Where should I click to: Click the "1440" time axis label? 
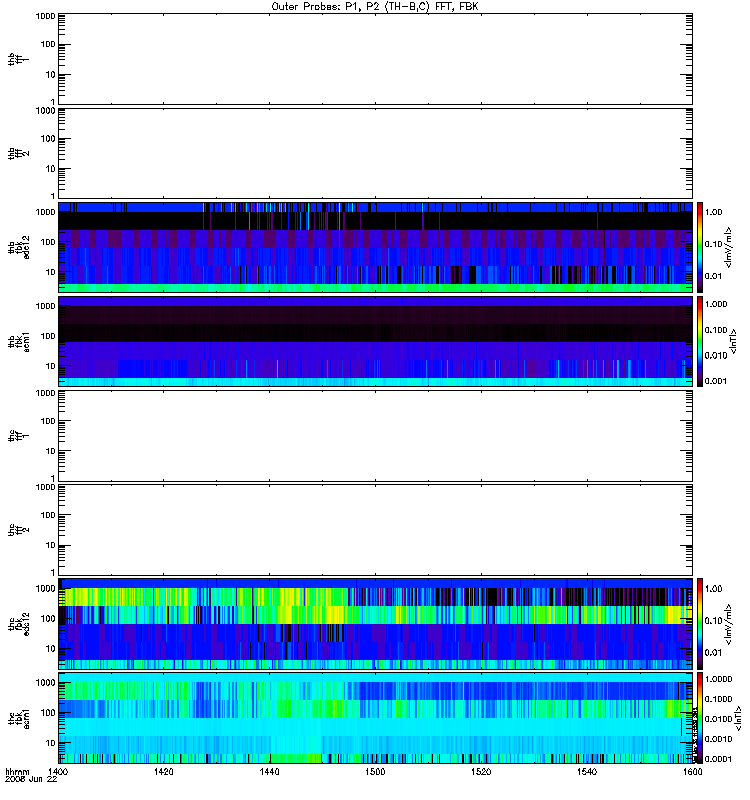[269, 771]
